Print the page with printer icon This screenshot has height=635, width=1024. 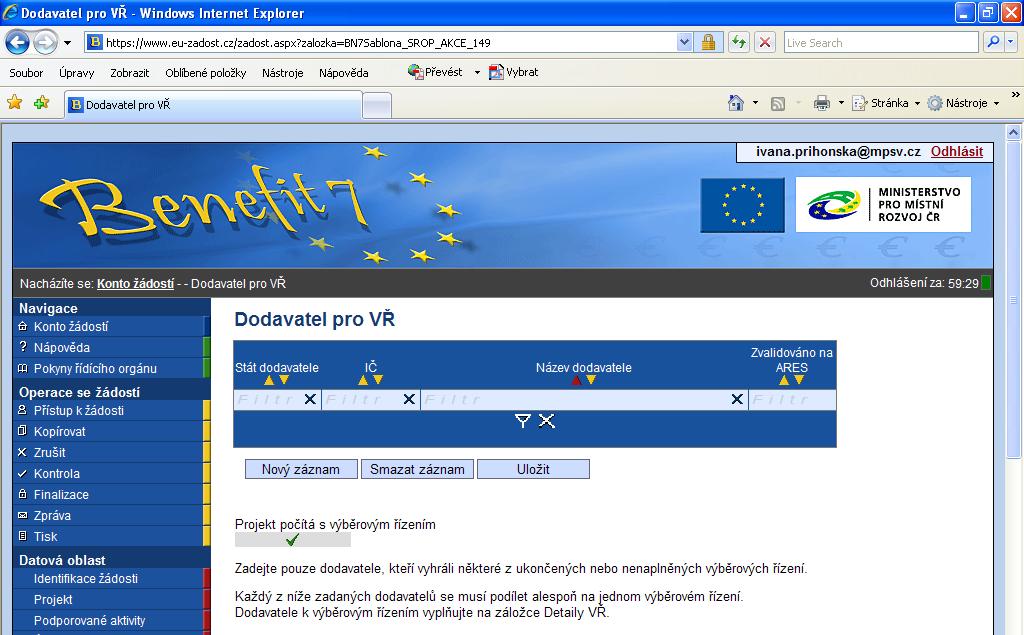(822, 103)
